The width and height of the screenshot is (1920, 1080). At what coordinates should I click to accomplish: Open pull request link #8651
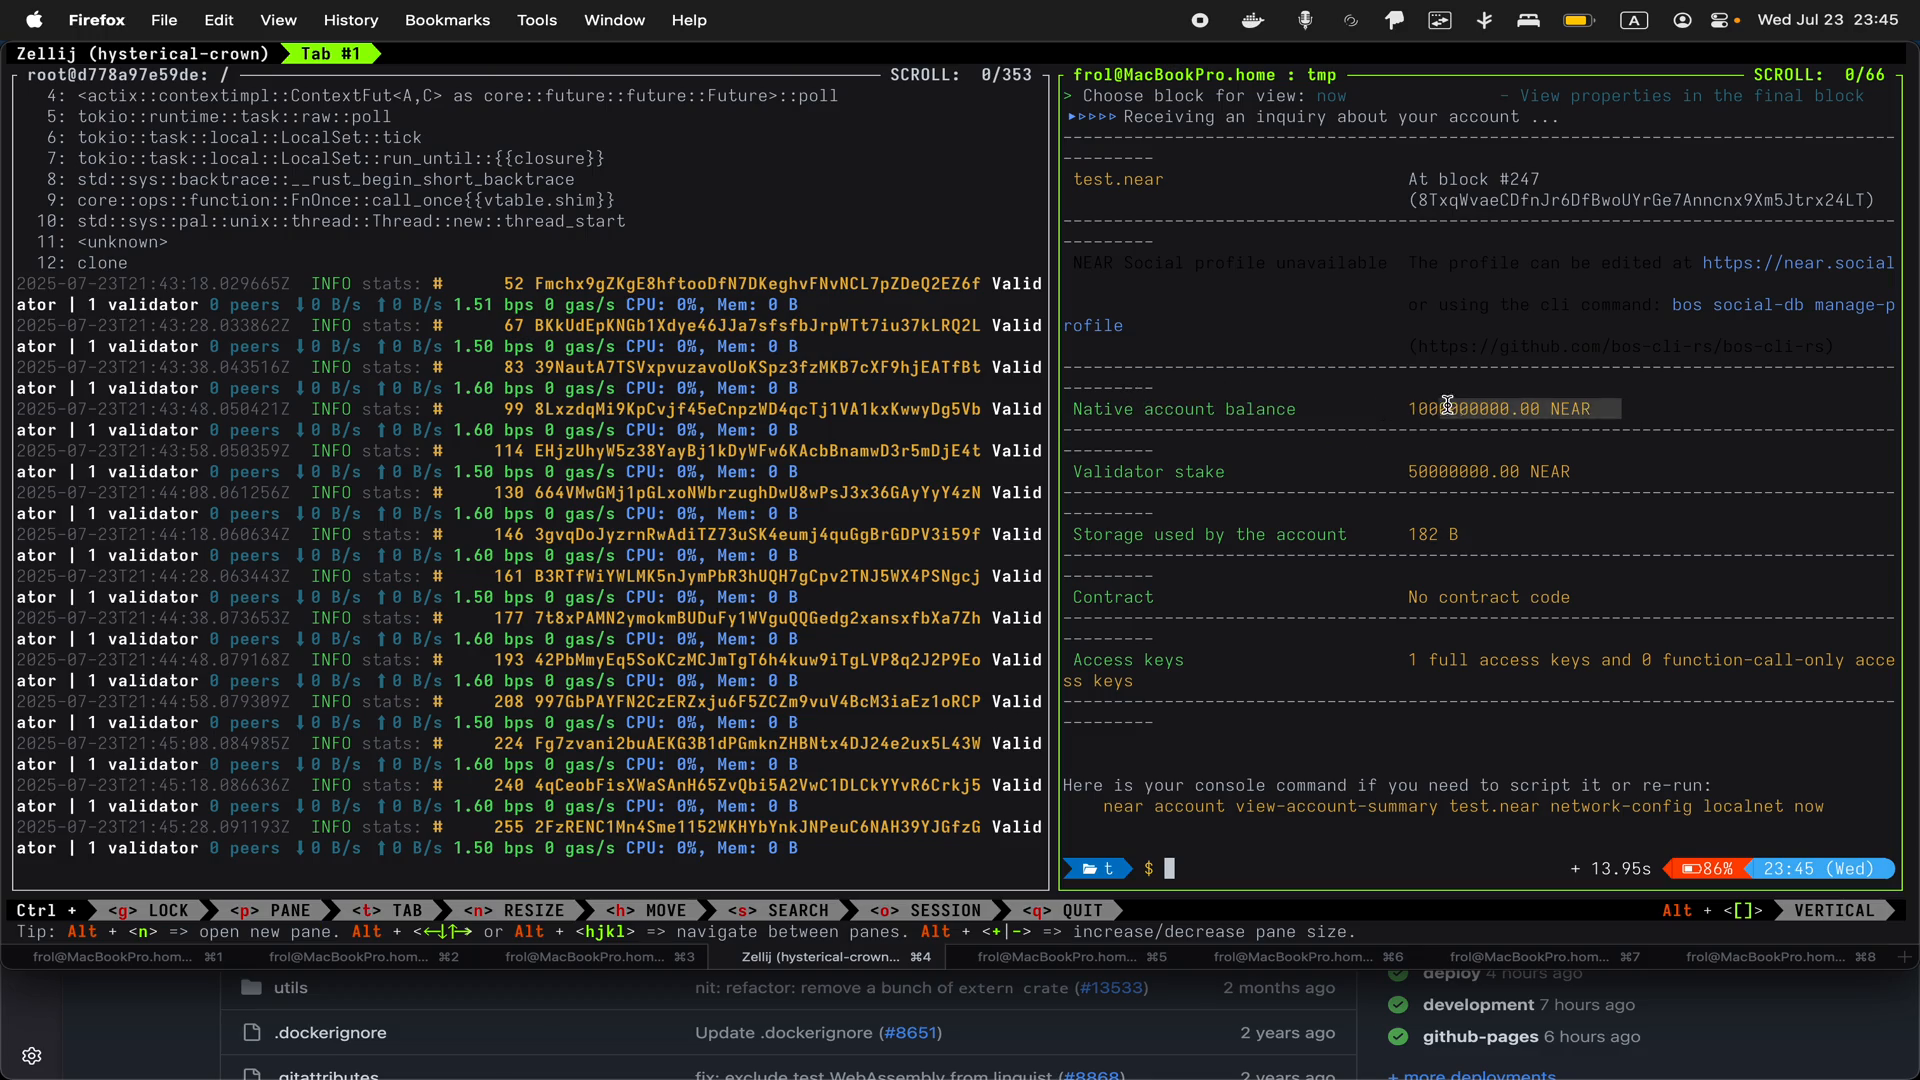click(x=909, y=1033)
